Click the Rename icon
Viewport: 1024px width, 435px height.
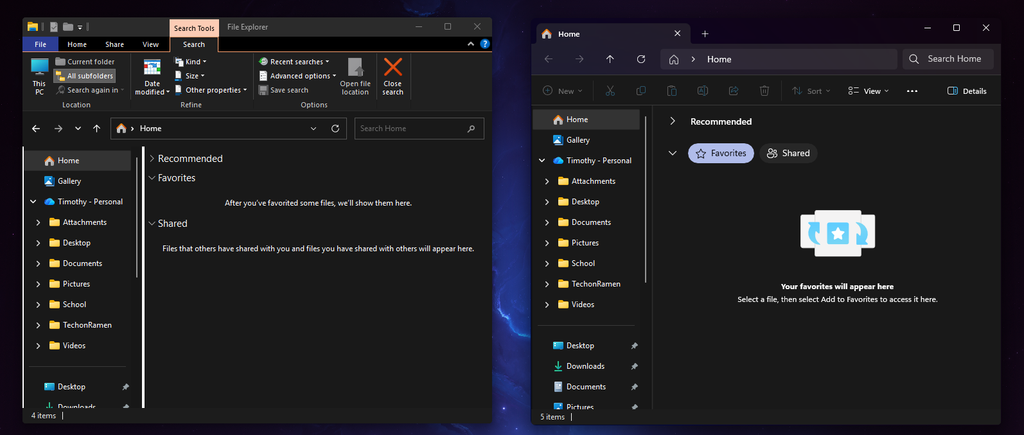tap(703, 91)
